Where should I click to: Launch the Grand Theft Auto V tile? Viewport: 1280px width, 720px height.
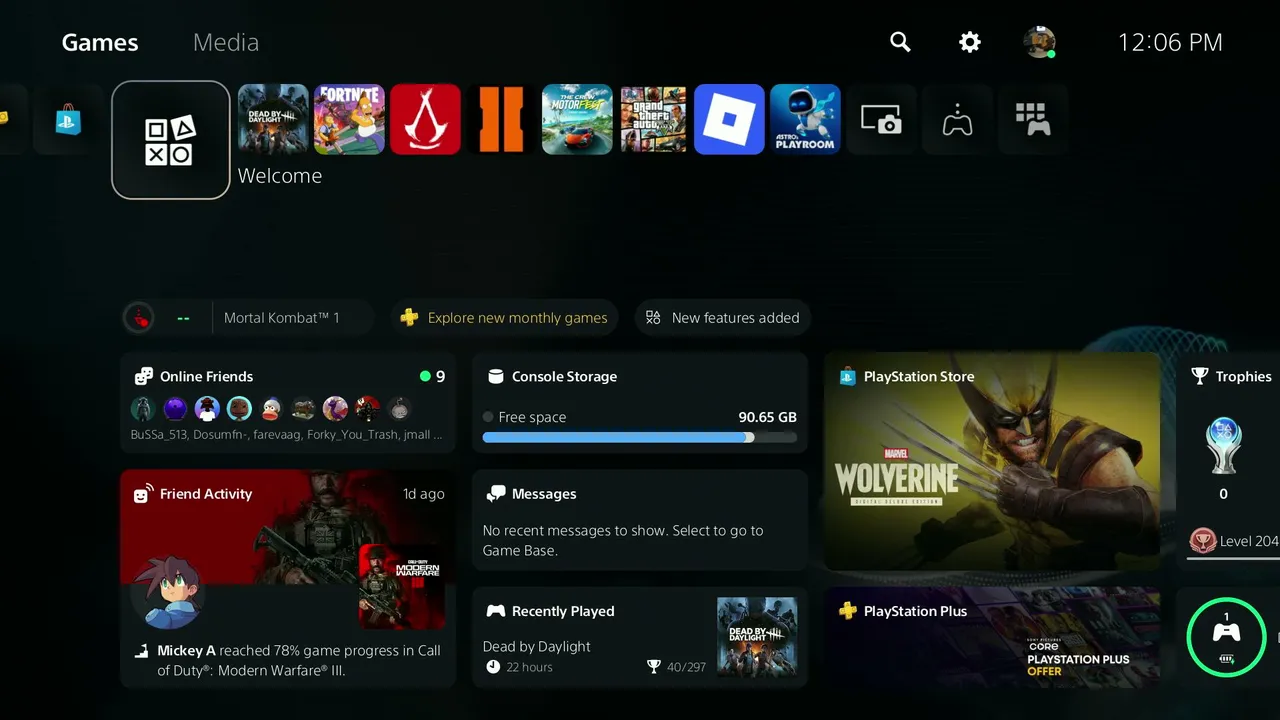click(x=653, y=120)
